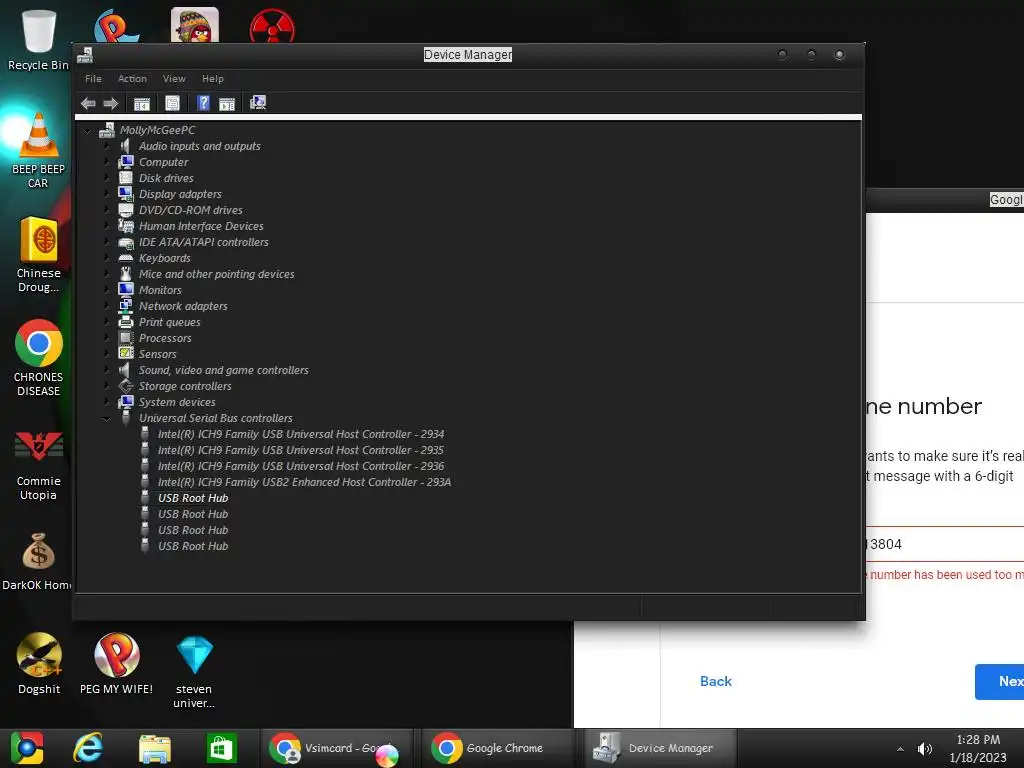This screenshot has width=1024, height=768.
Task: Click the Forward arrow toolbar icon
Action: tap(110, 103)
